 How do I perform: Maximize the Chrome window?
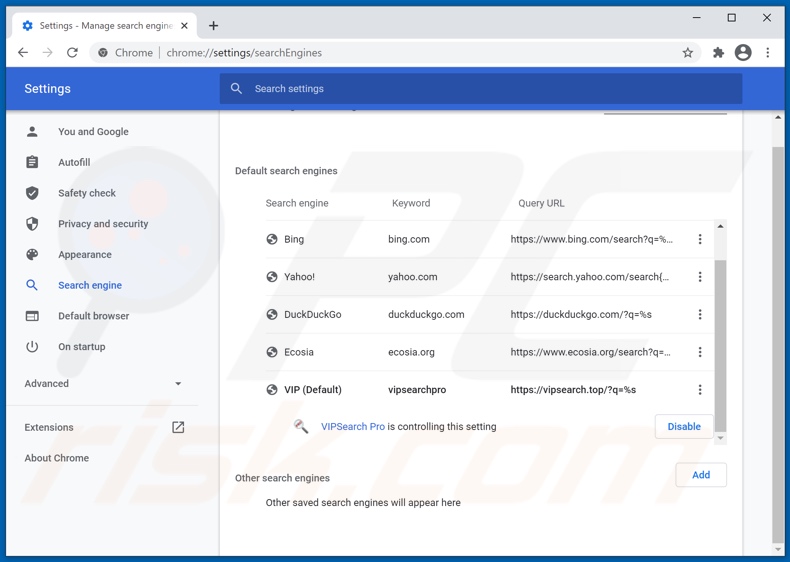pyautogui.click(x=732, y=18)
